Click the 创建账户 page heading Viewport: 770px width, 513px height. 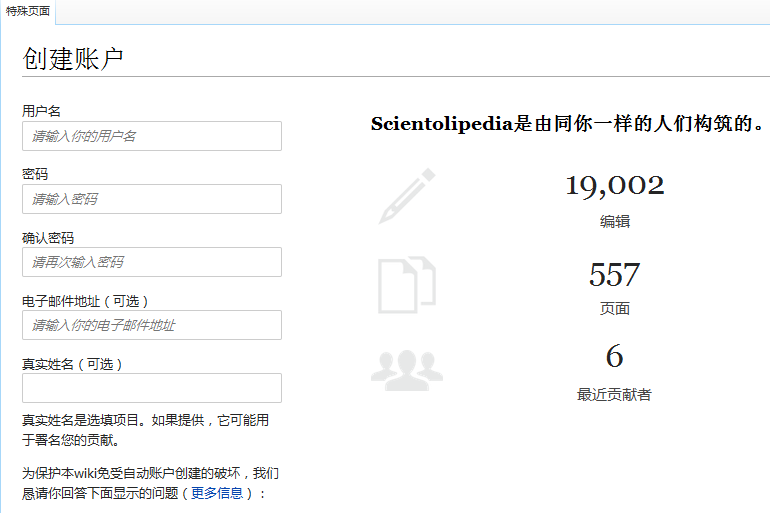tap(73, 59)
